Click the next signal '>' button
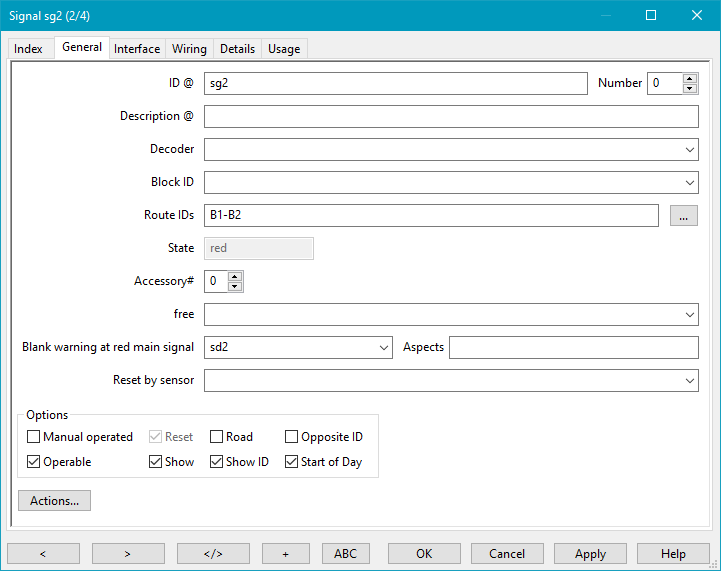Screen dimensions: 721x571 [128, 553]
